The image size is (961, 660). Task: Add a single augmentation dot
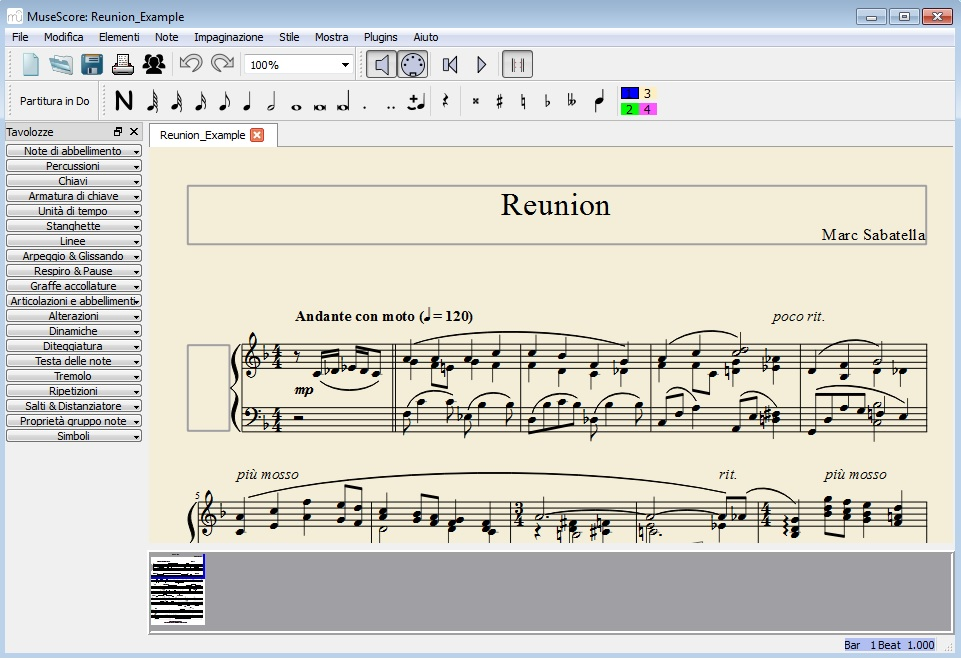365,107
